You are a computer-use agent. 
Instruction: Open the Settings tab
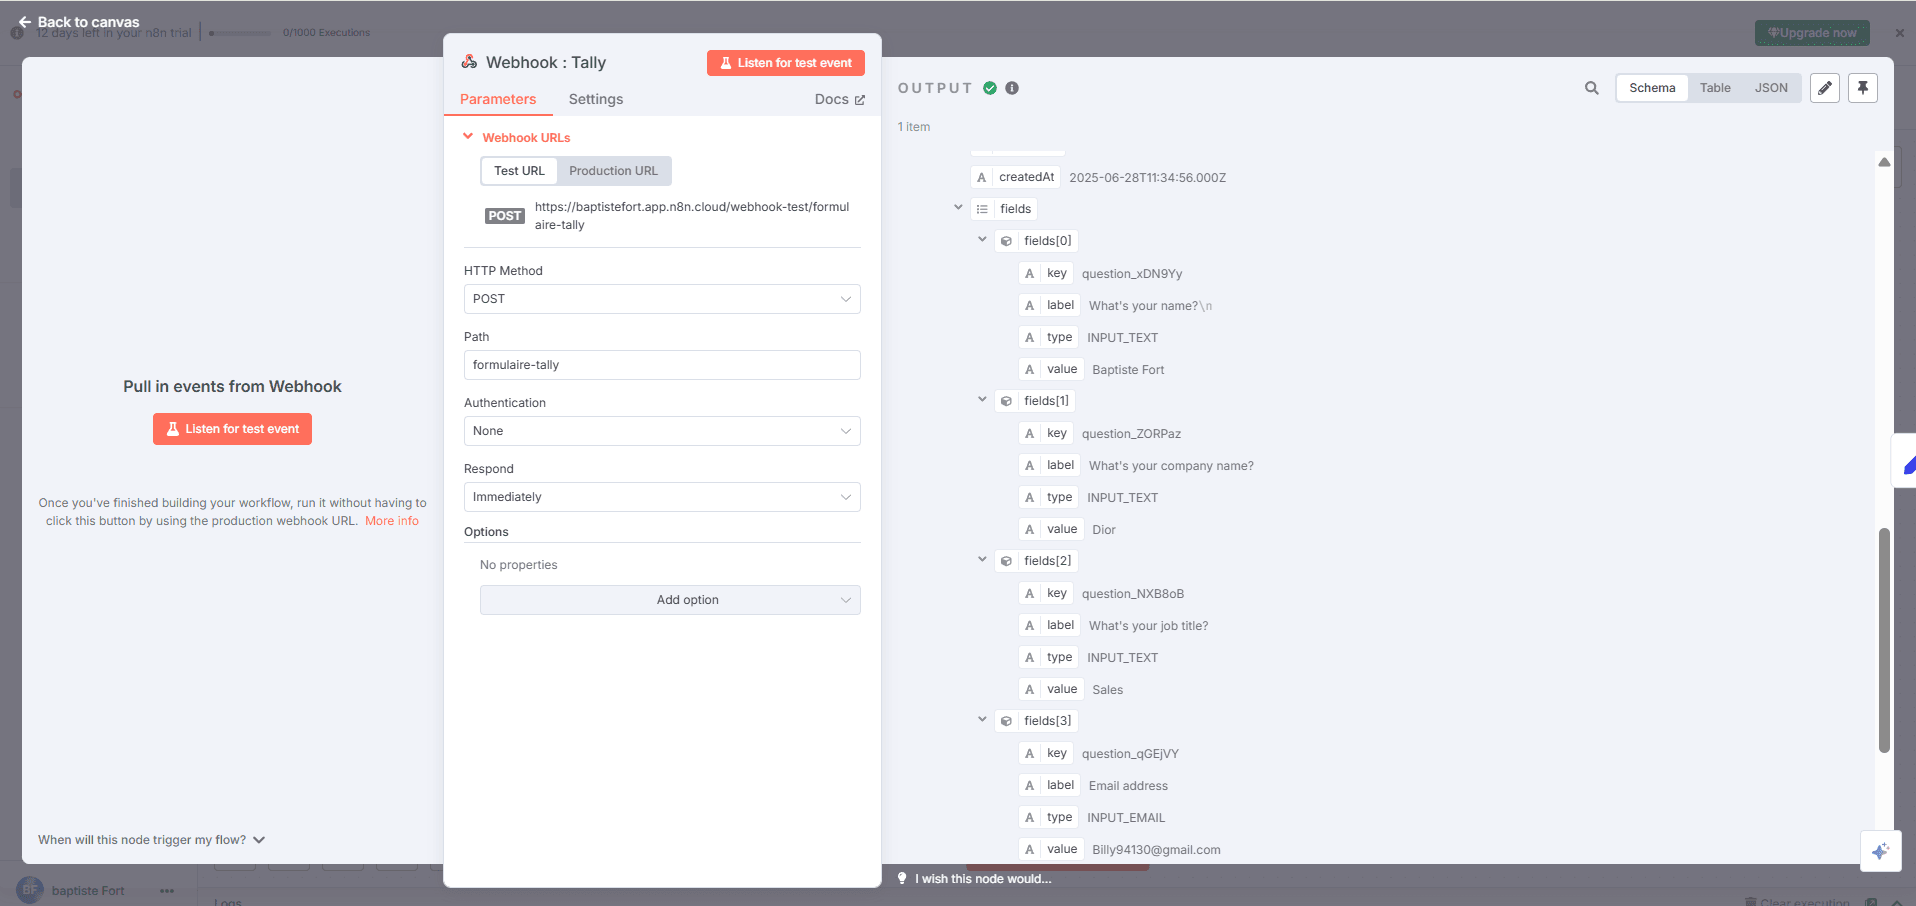(x=596, y=99)
